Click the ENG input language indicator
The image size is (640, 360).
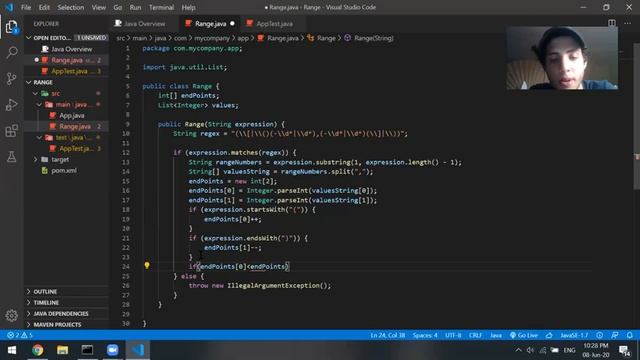pyautogui.click(x=569, y=350)
